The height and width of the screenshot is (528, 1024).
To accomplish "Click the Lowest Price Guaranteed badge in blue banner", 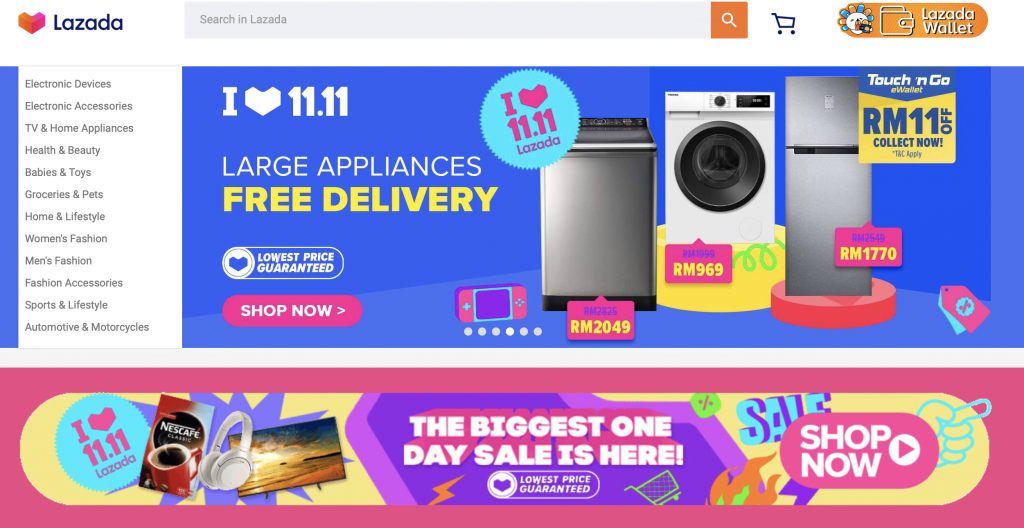I will point(283,263).
